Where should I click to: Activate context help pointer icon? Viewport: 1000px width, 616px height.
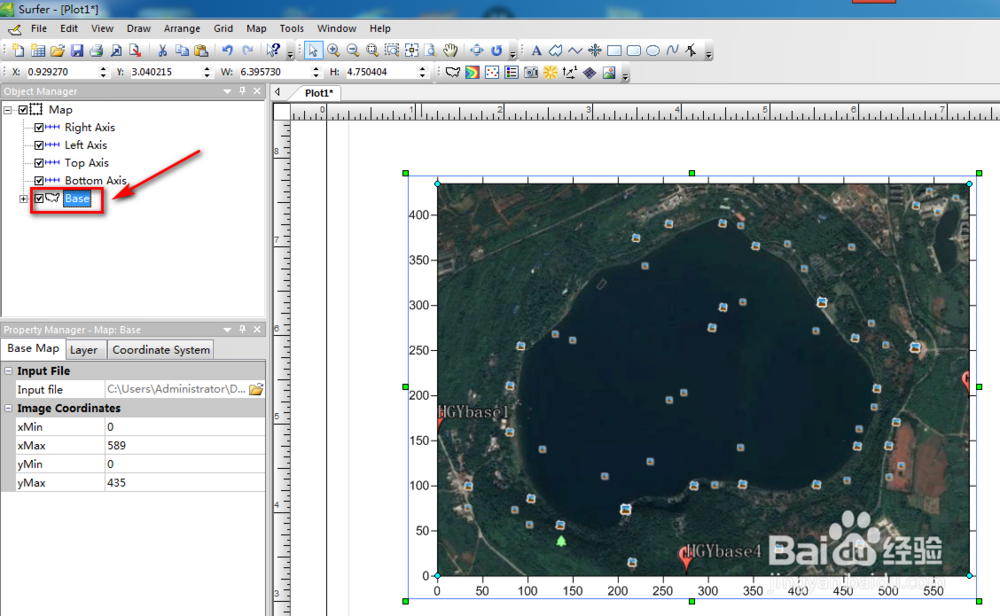(274, 50)
